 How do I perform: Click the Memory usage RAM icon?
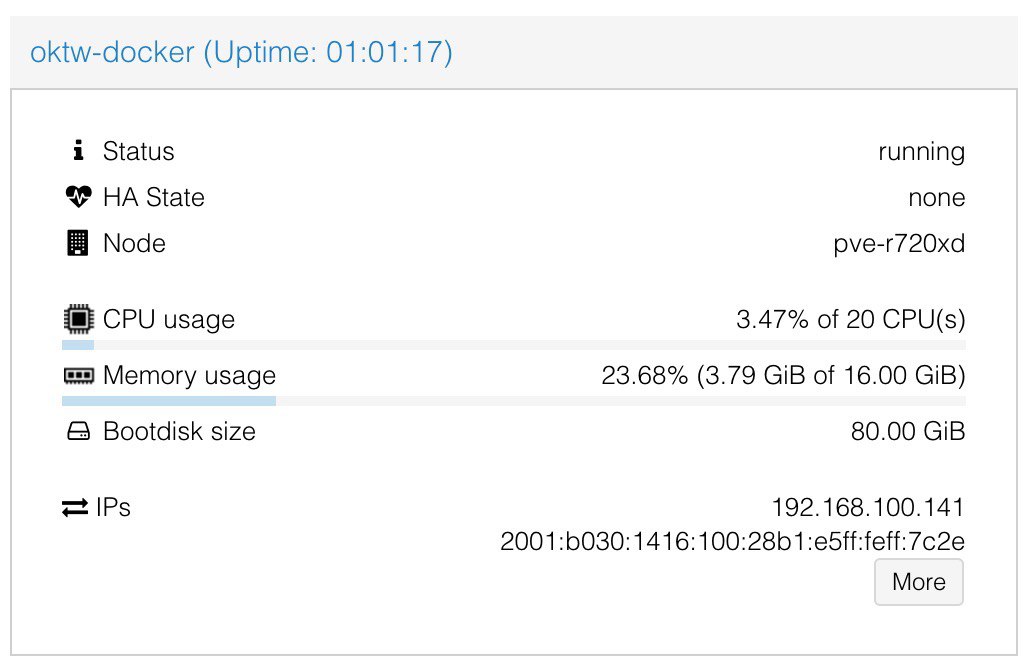click(79, 376)
